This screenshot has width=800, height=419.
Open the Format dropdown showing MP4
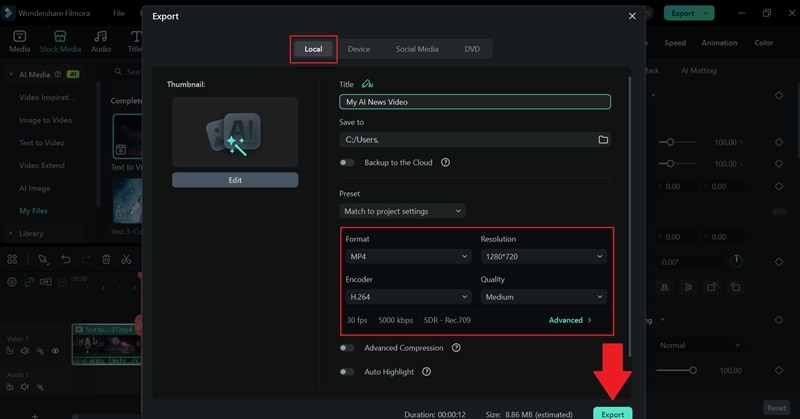(408, 256)
